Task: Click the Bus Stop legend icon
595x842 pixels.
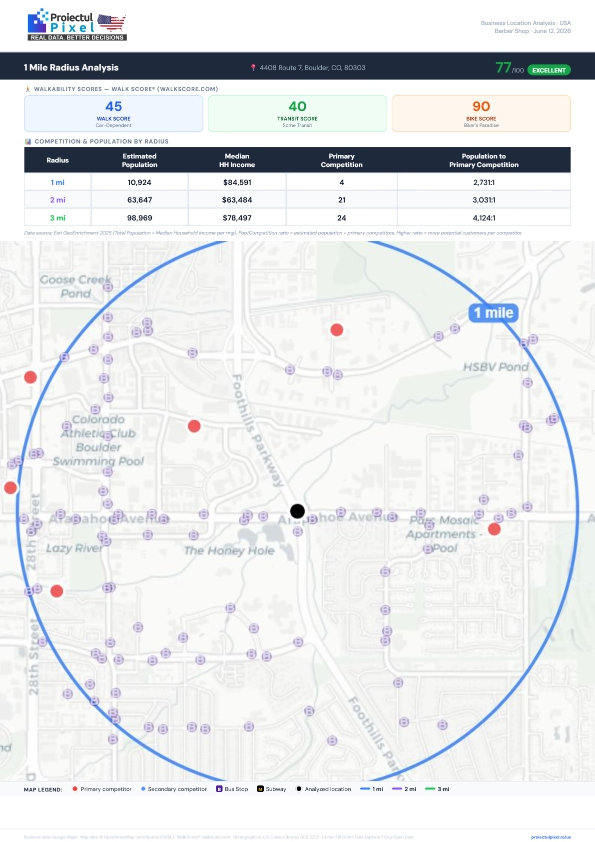Action: click(x=219, y=789)
